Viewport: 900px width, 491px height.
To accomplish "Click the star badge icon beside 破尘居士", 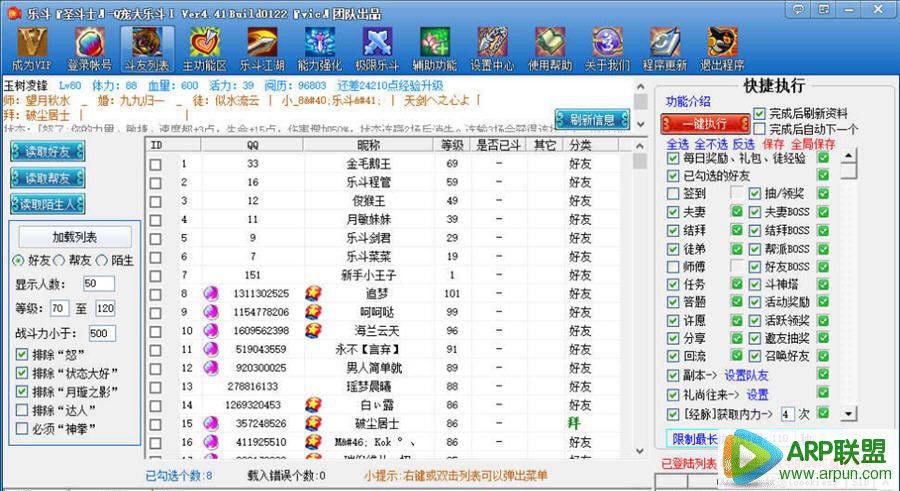I will pos(313,423).
